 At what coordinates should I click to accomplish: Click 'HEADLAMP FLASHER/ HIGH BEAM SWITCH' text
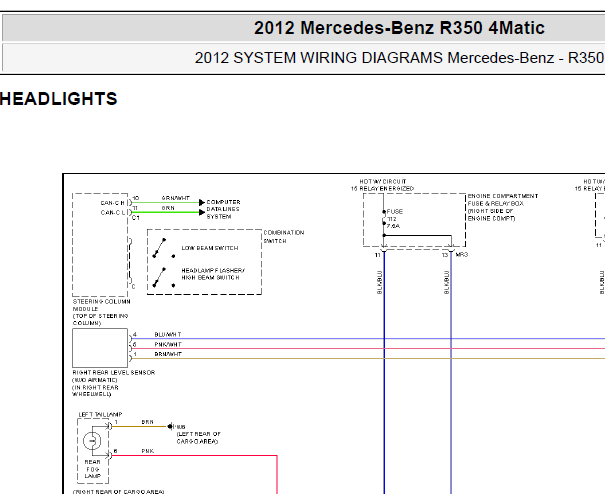tap(213, 274)
